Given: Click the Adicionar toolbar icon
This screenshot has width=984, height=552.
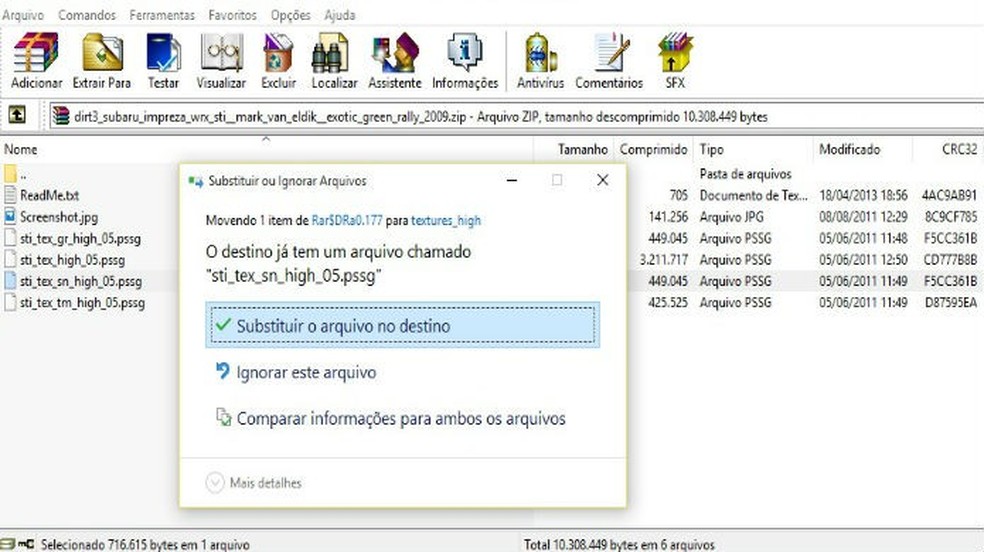Looking at the screenshot, I should [x=36, y=53].
